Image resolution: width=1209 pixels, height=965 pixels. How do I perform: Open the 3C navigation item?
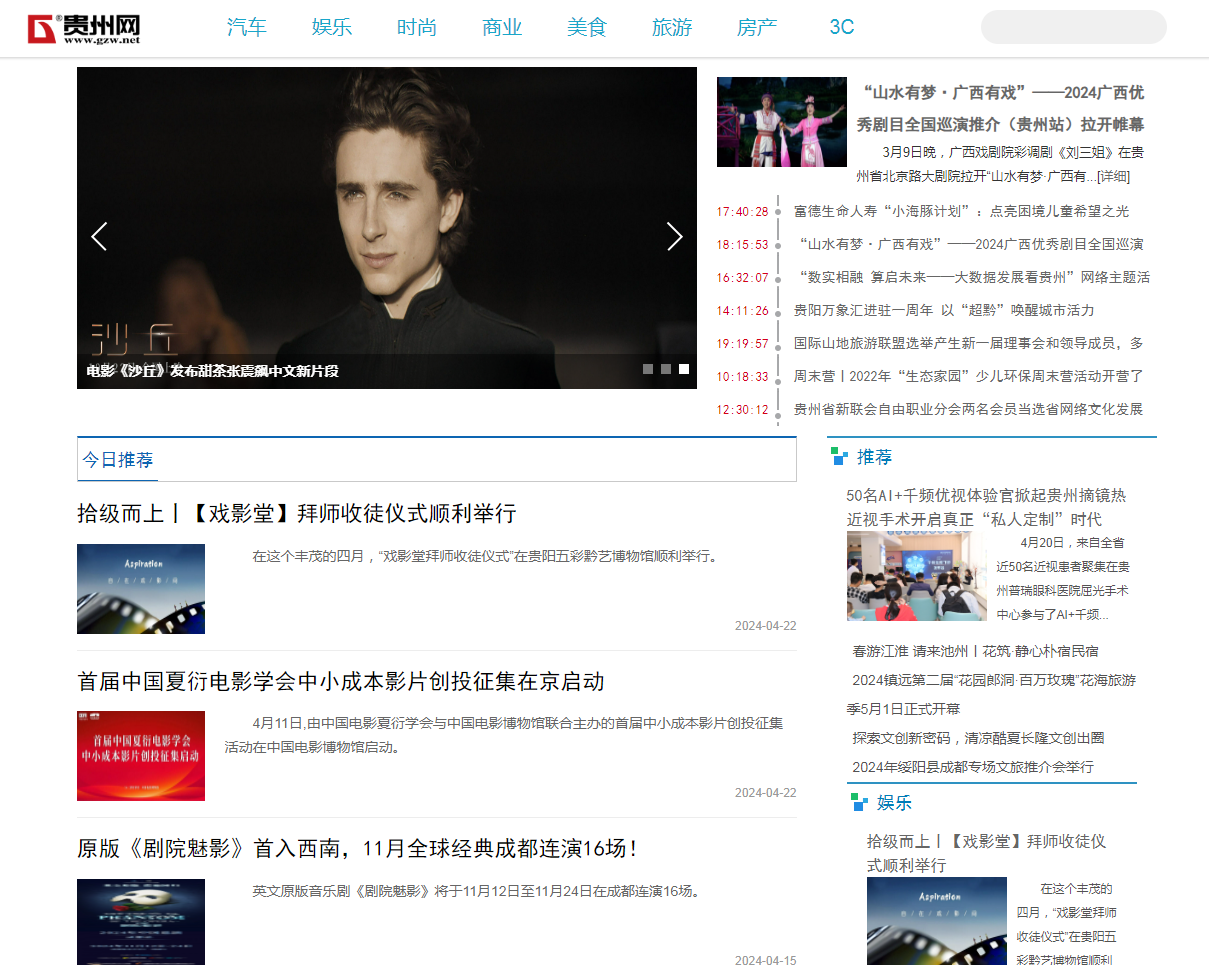coord(842,27)
